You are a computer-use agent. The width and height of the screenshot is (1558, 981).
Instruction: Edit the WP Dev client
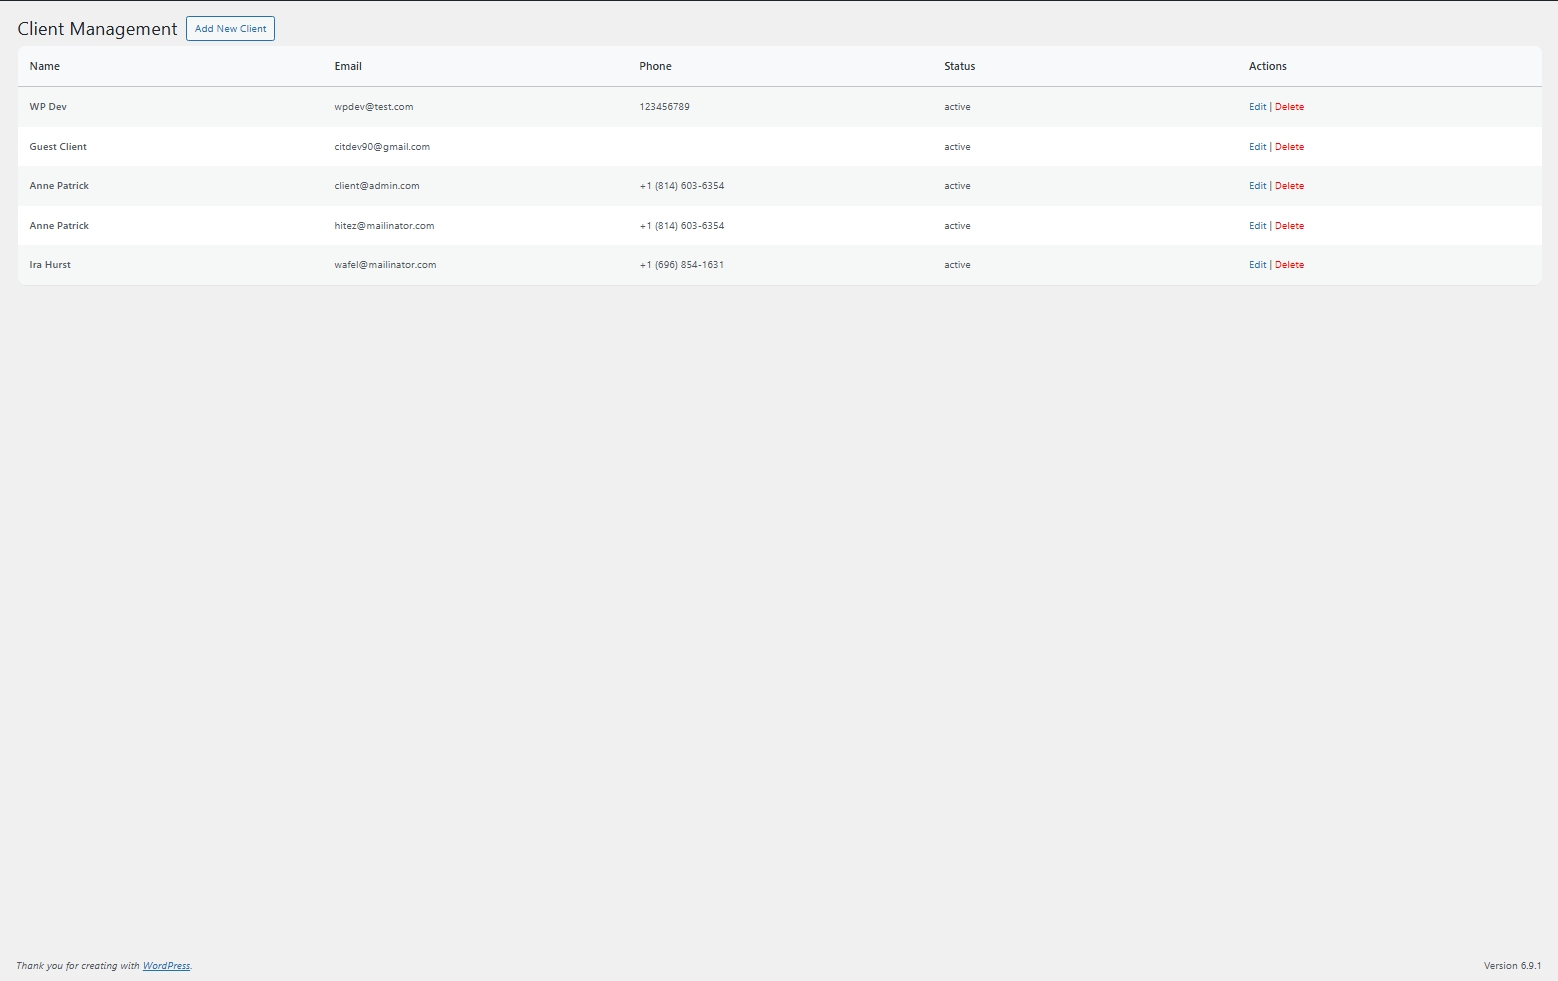1257,107
